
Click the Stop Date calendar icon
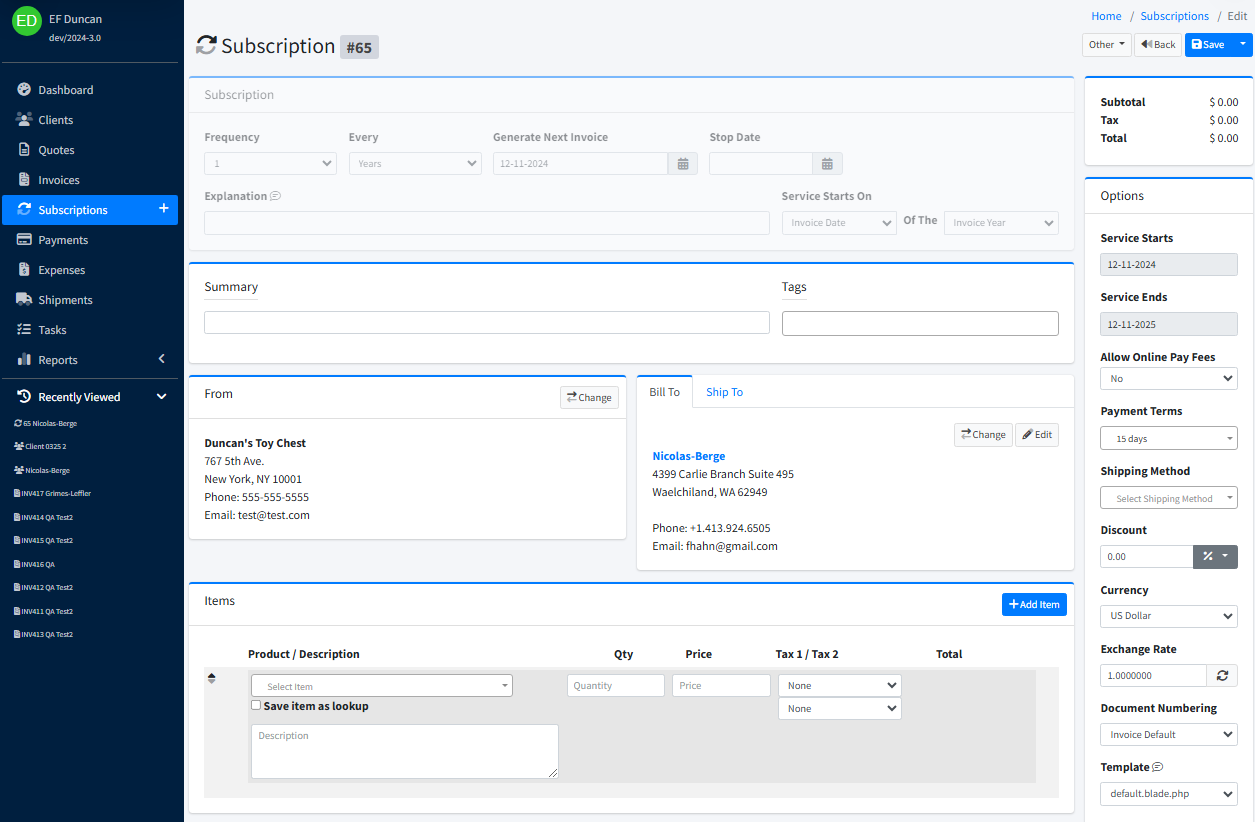[827, 164]
